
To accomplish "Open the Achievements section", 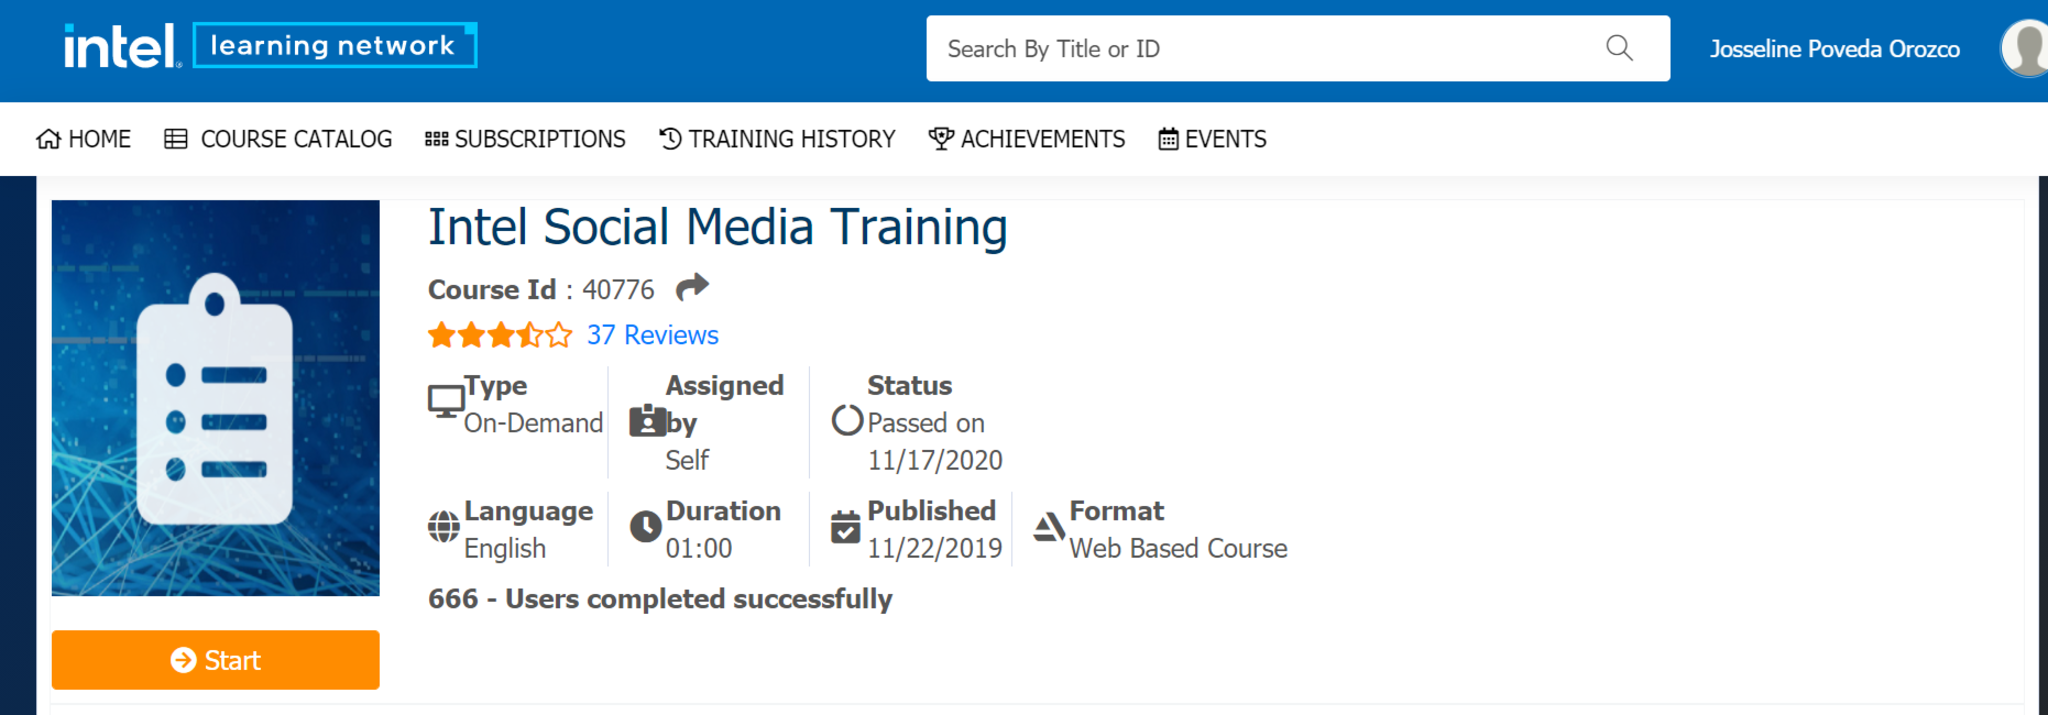I will click(1027, 139).
